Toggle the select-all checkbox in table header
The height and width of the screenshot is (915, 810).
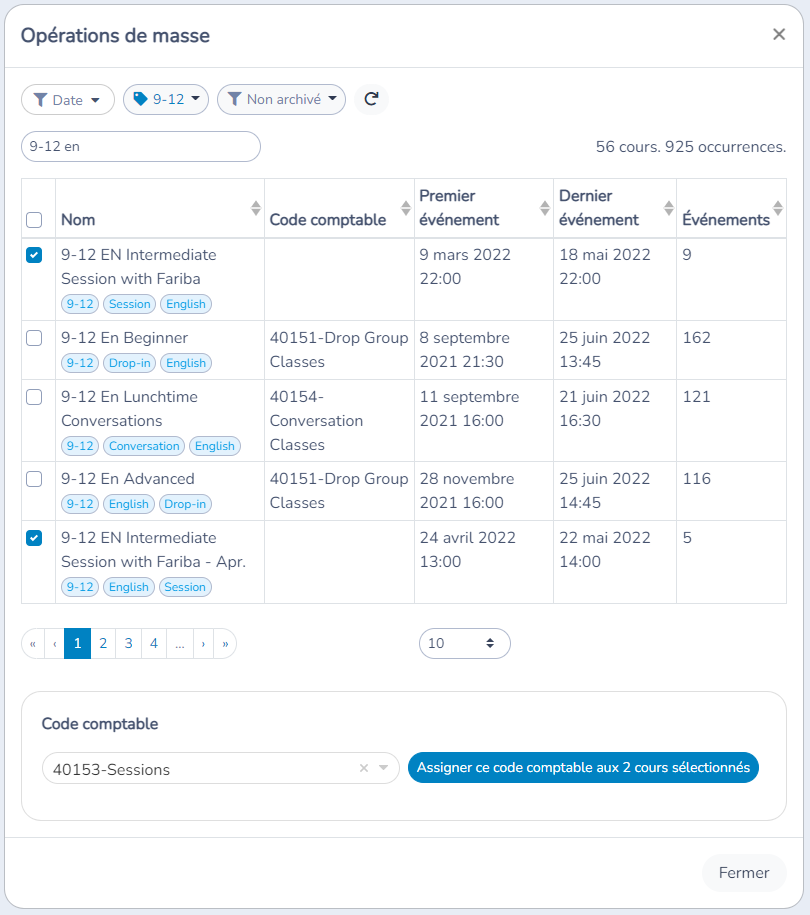tap(34, 220)
